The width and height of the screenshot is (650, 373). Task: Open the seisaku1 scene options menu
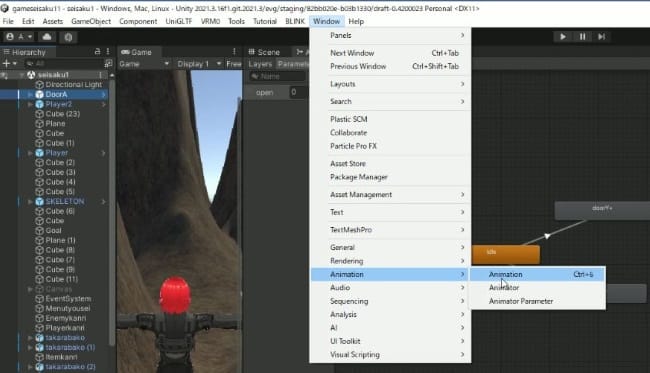[x=101, y=75]
